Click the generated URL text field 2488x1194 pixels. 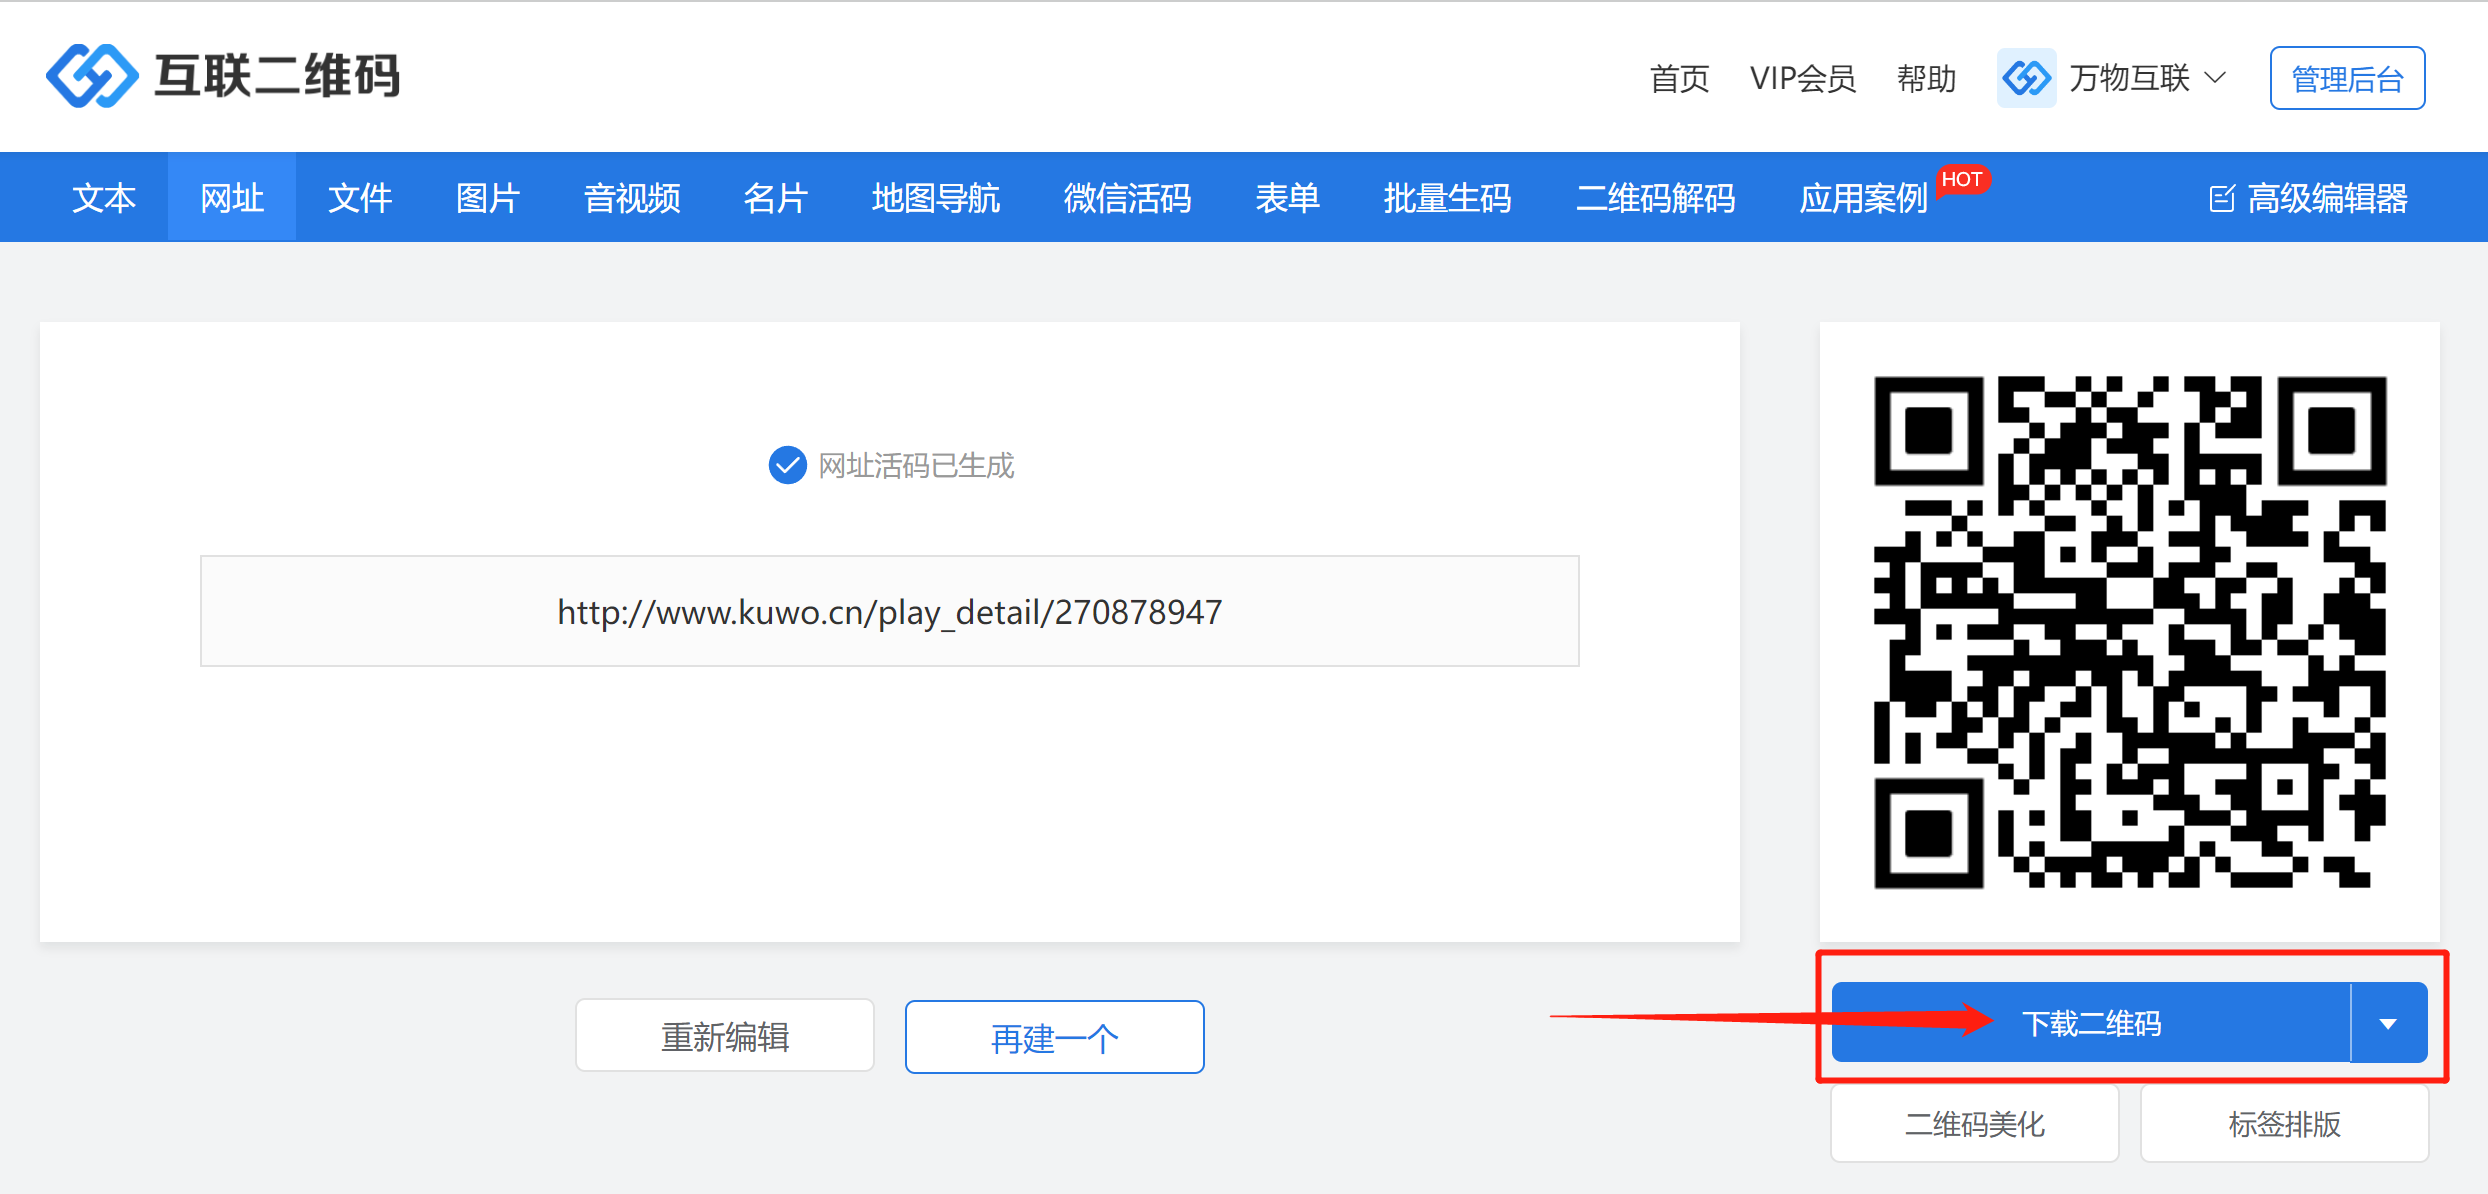[890, 611]
